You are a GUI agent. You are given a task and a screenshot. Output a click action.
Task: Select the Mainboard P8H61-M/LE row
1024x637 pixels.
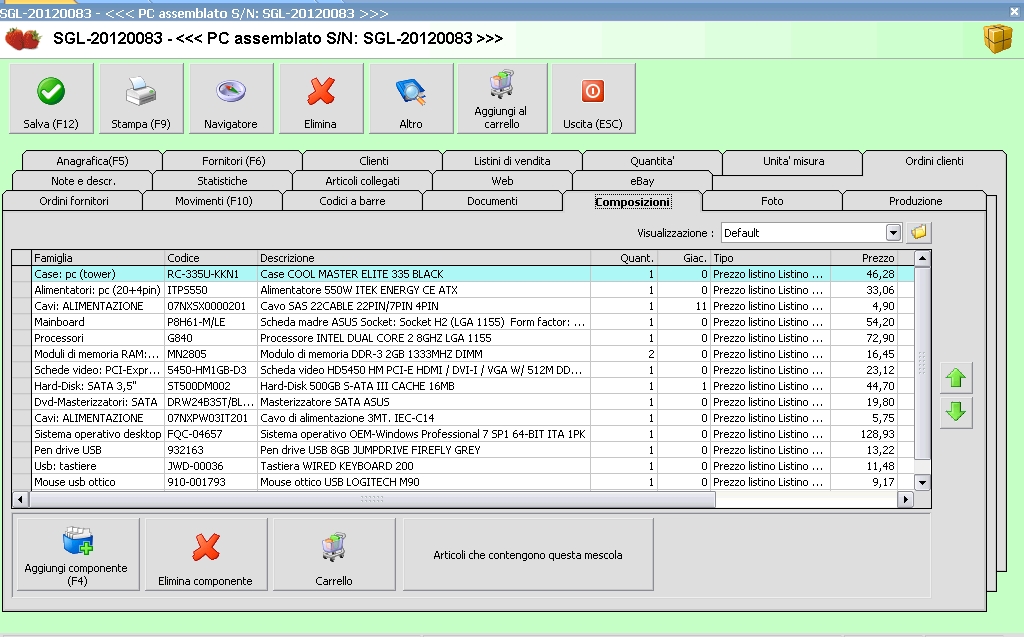pyautogui.click(x=464, y=322)
